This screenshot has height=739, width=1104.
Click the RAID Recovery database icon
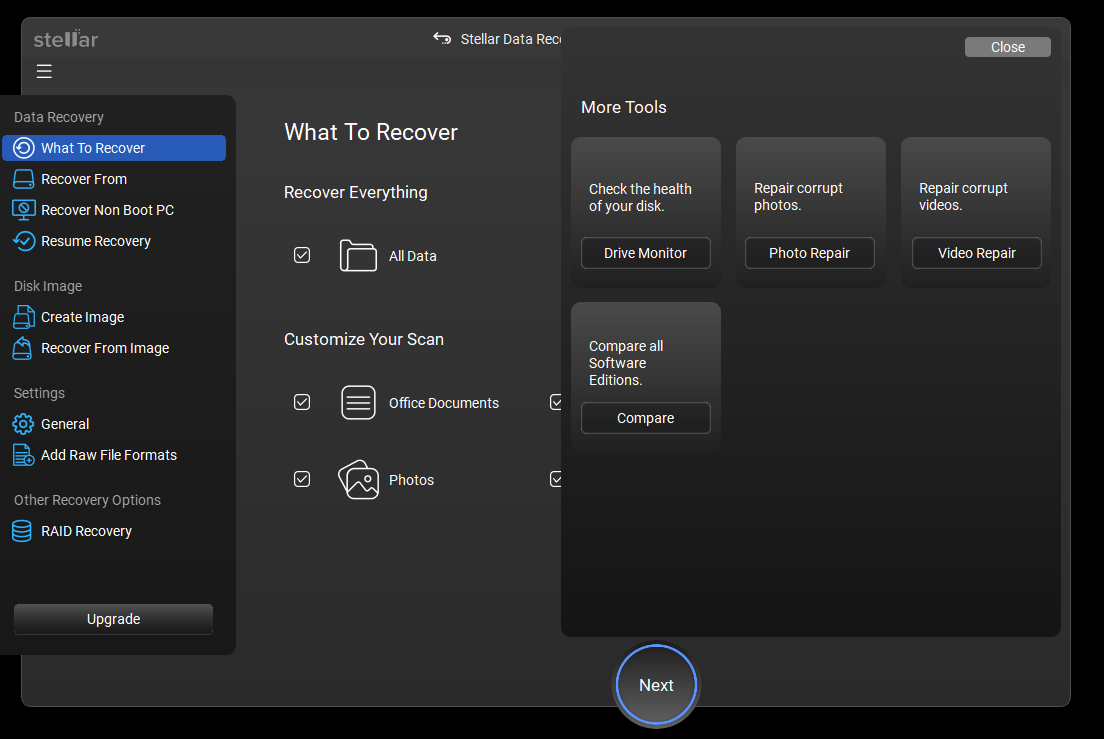pos(22,531)
